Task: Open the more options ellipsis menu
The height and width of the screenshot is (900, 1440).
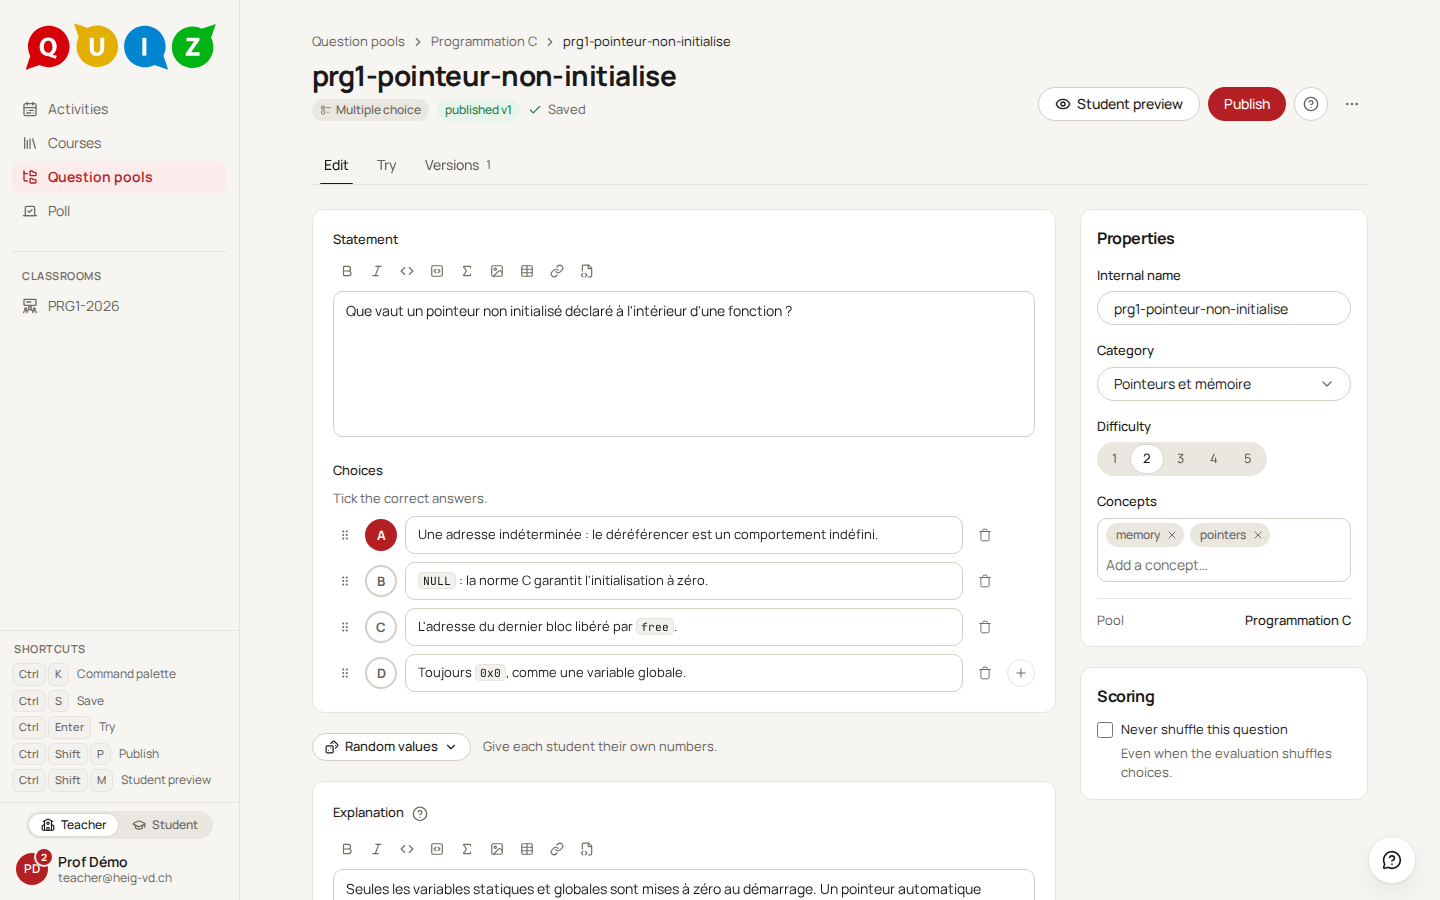Action: [x=1352, y=104]
